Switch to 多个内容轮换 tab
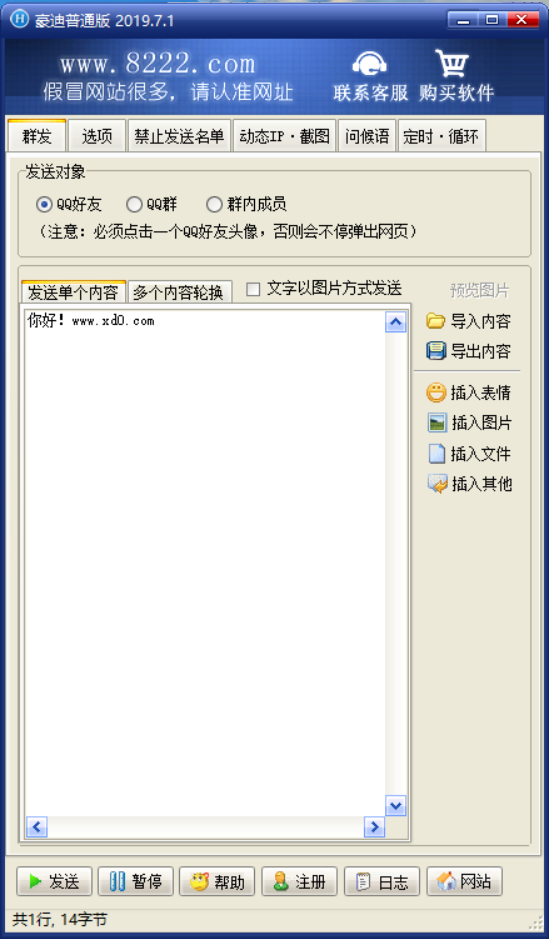This screenshot has height=939, width=549. click(178, 292)
